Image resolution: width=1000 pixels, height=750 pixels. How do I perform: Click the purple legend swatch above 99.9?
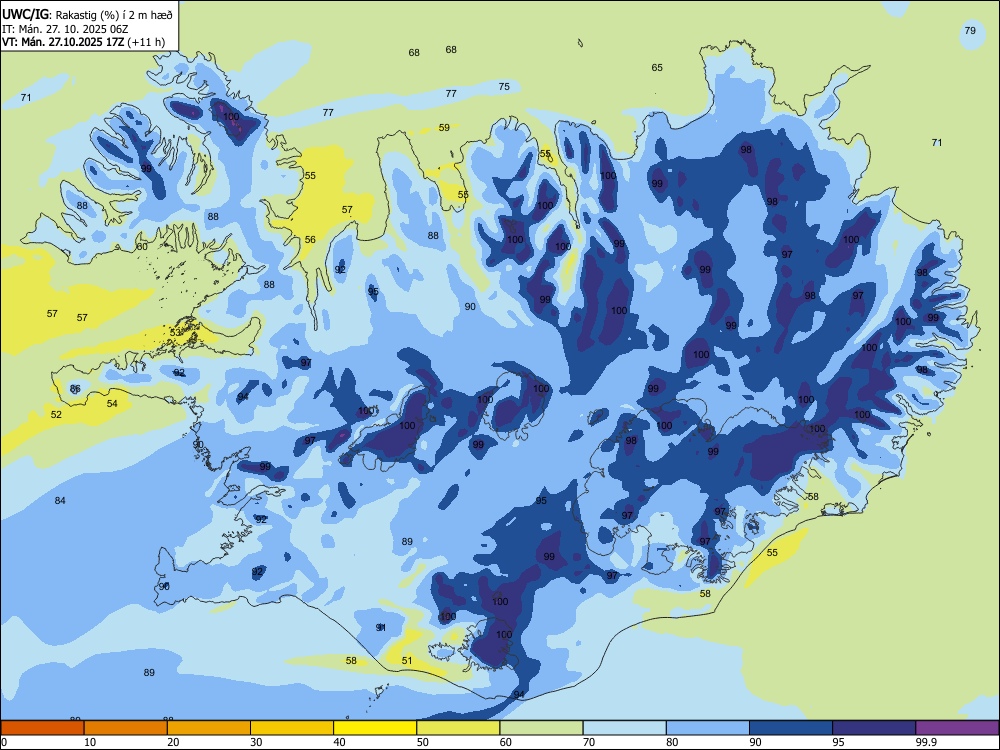click(957, 728)
